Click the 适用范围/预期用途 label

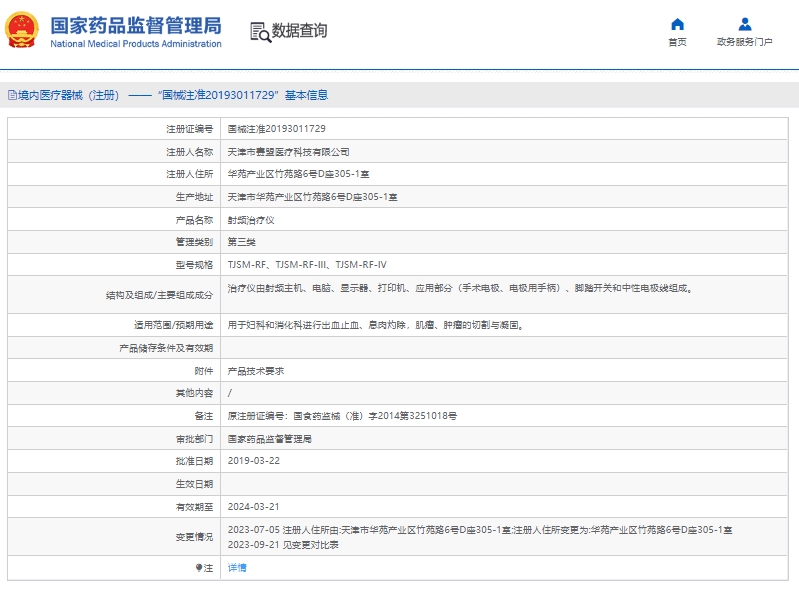(173, 325)
